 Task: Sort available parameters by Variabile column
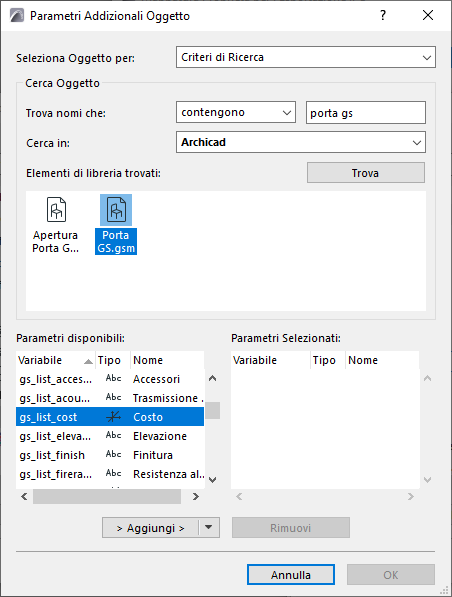(56, 360)
